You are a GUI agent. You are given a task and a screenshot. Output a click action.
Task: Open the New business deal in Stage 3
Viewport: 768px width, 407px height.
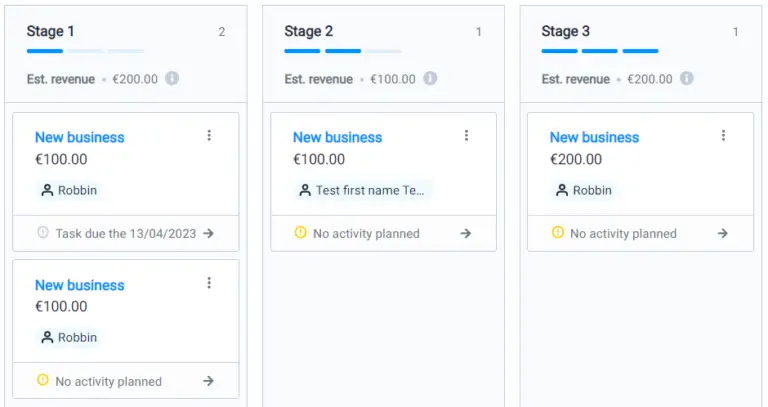point(594,137)
